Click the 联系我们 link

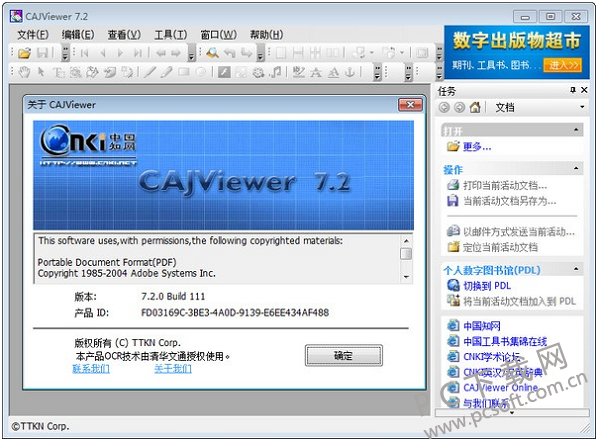91,368
